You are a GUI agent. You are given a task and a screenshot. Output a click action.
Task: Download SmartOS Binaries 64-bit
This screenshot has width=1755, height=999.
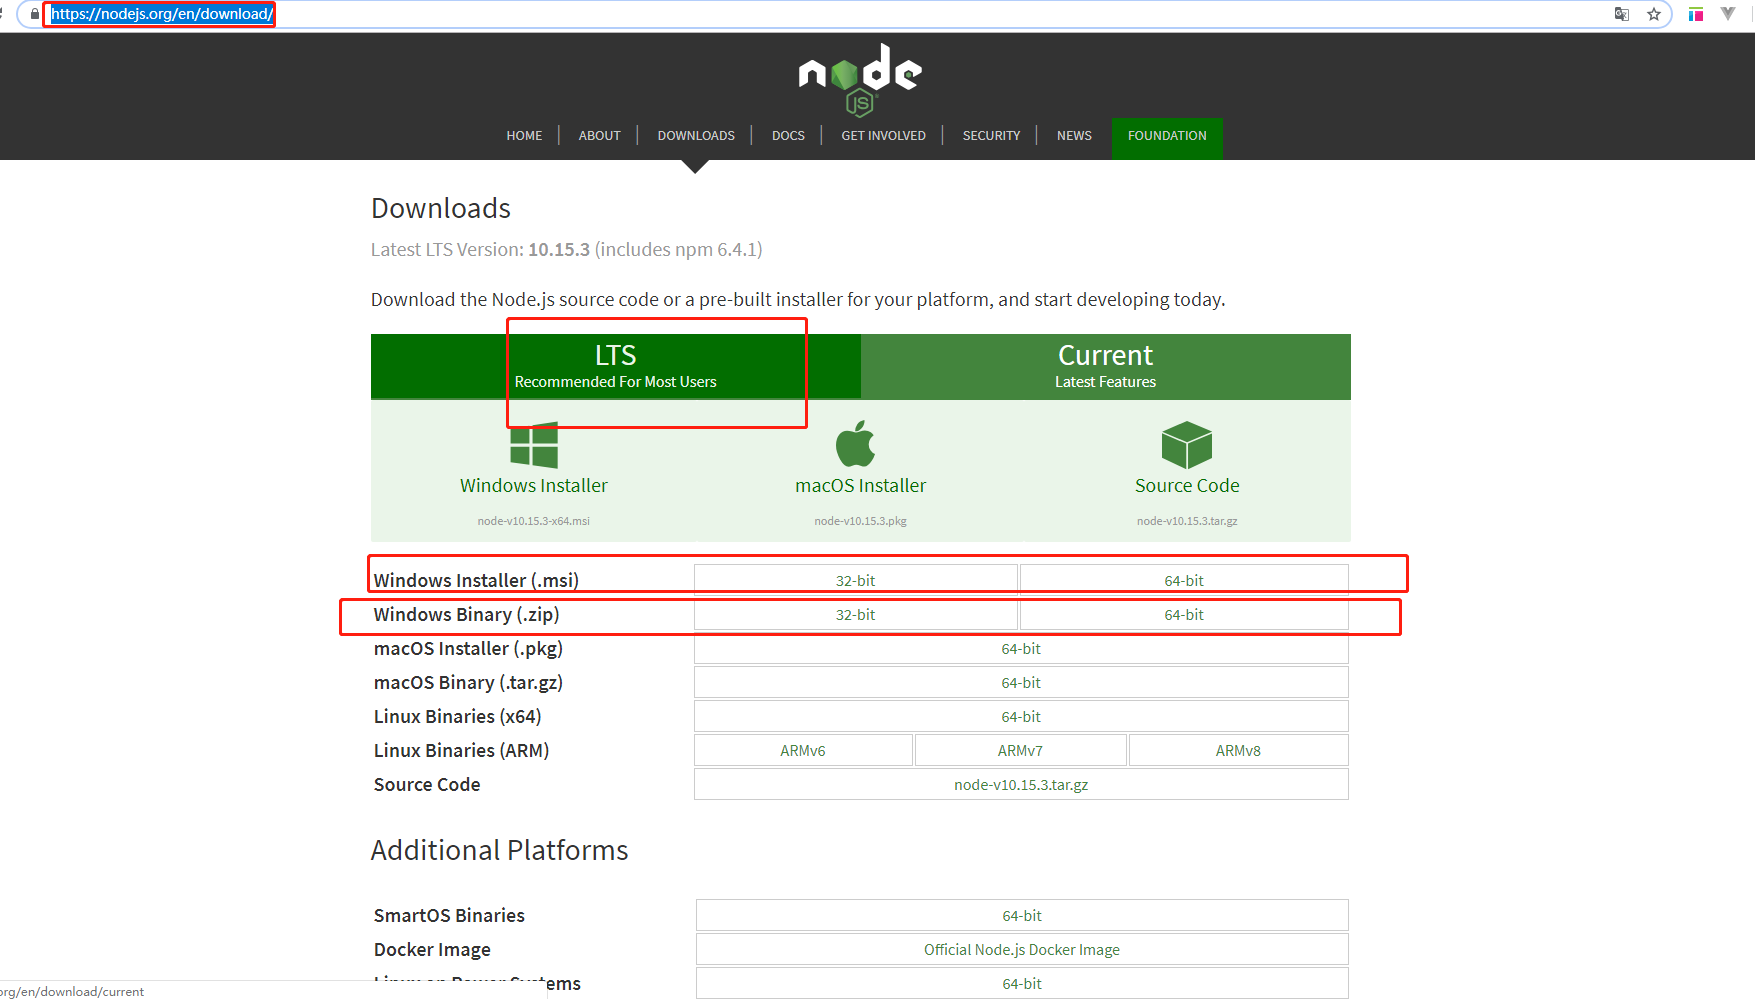click(x=1022, y=915)
